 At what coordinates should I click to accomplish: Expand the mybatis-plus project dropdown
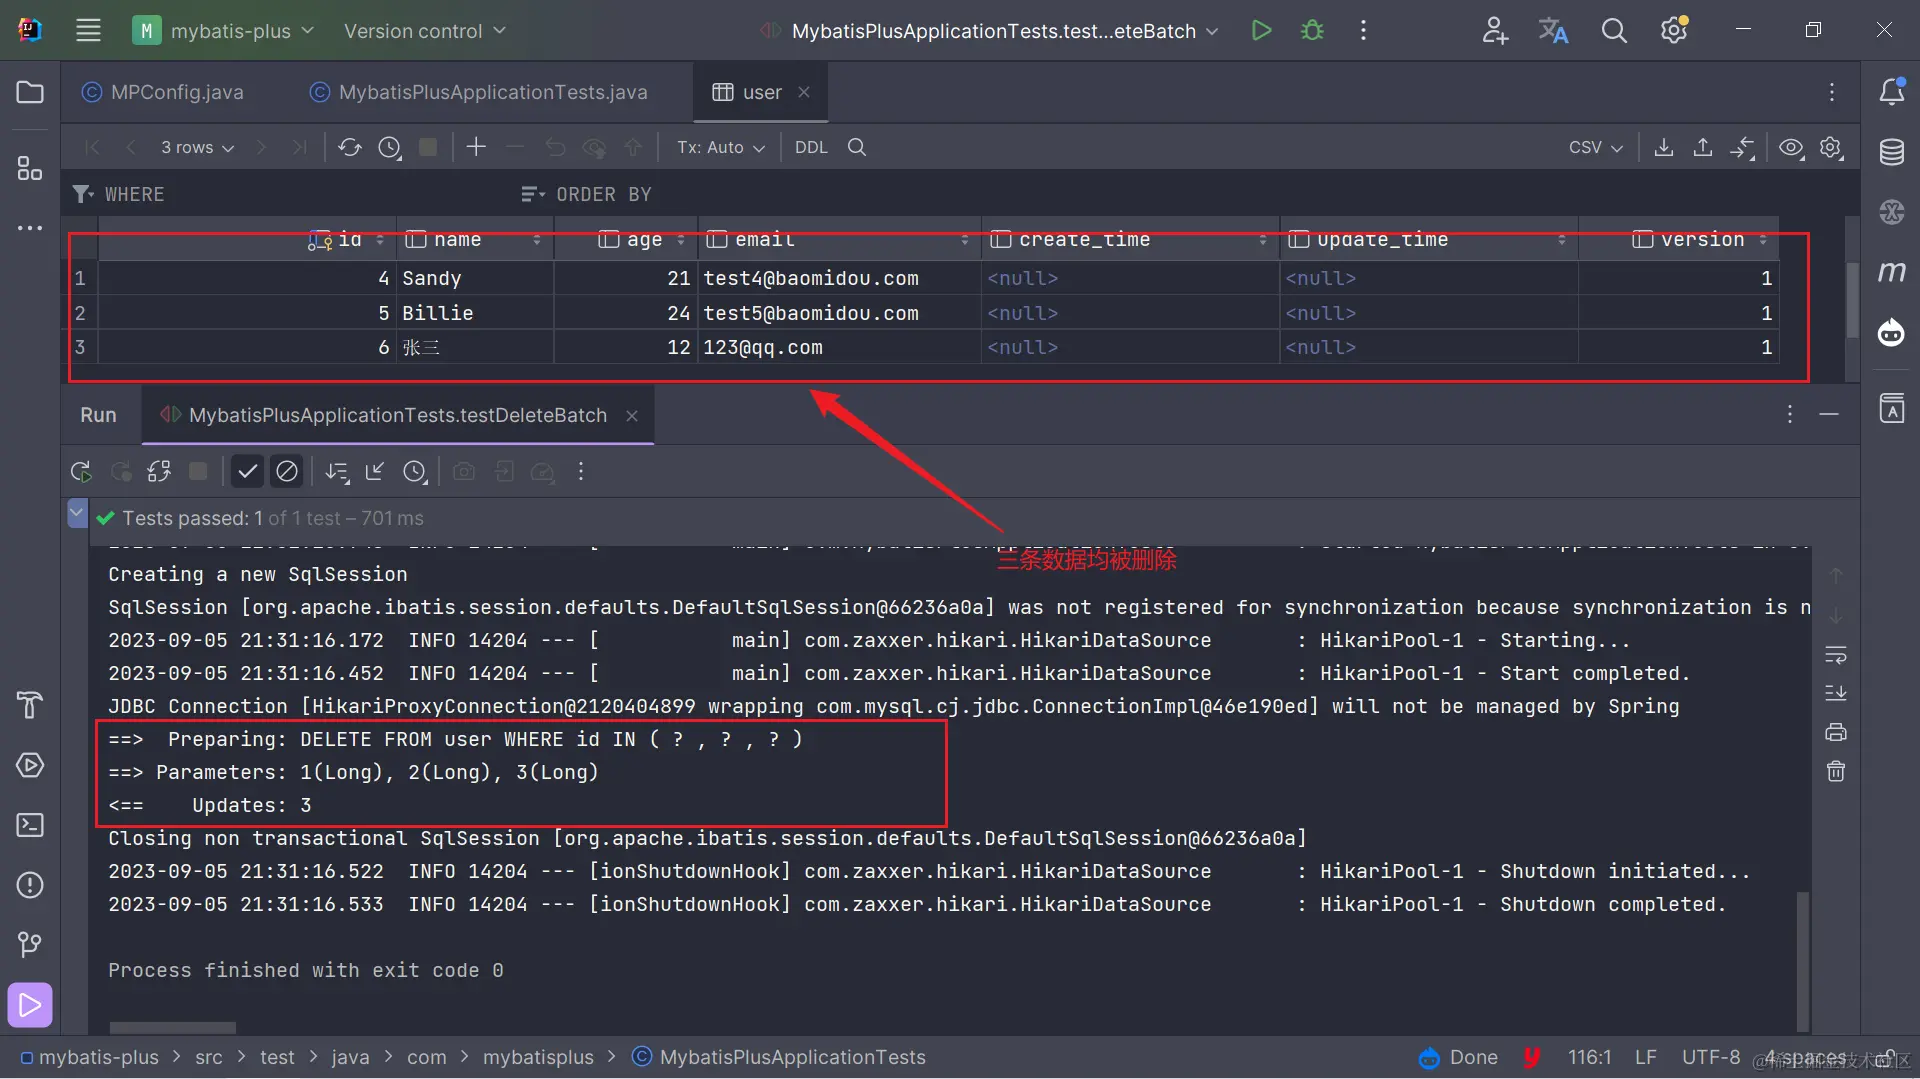225,31
